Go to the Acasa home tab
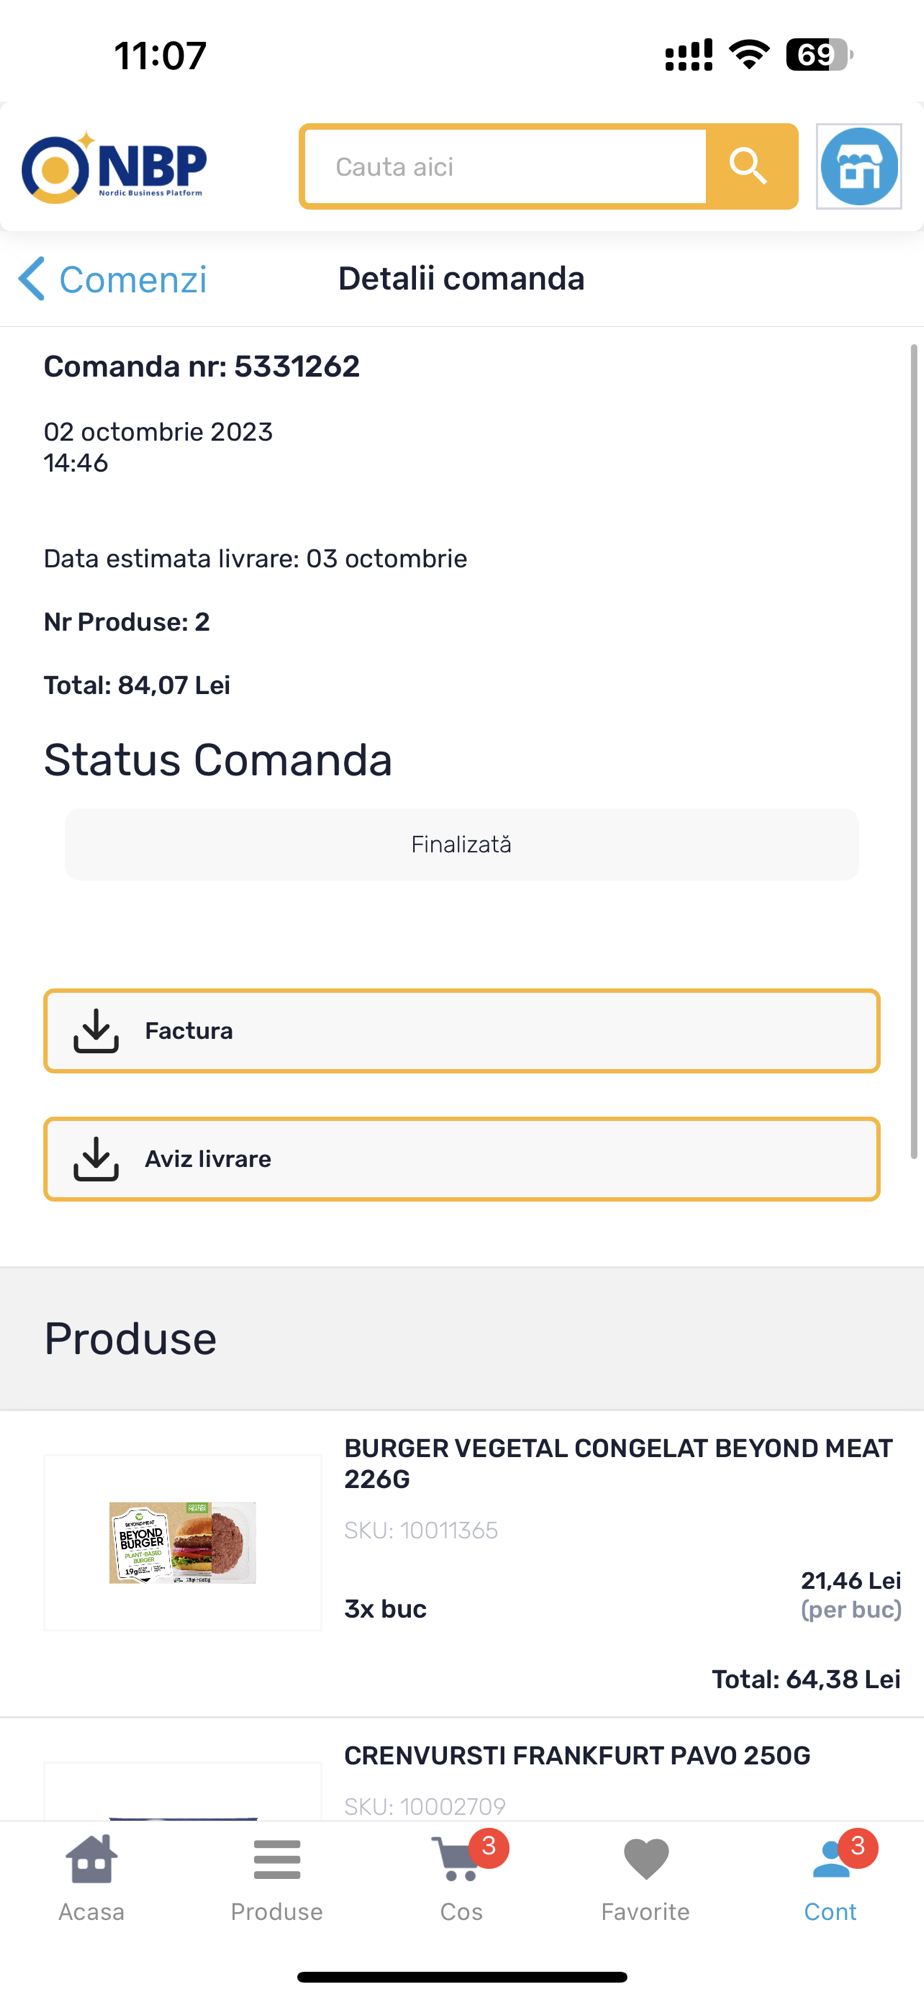 92,1878
